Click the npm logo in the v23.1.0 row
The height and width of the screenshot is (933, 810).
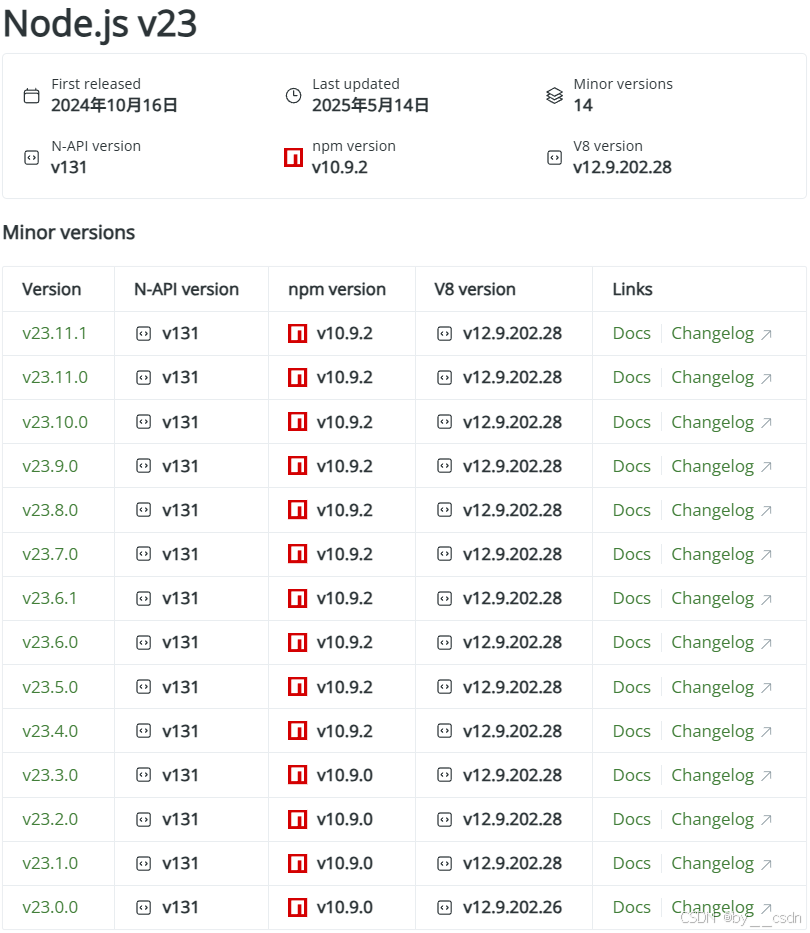point(298,863)
